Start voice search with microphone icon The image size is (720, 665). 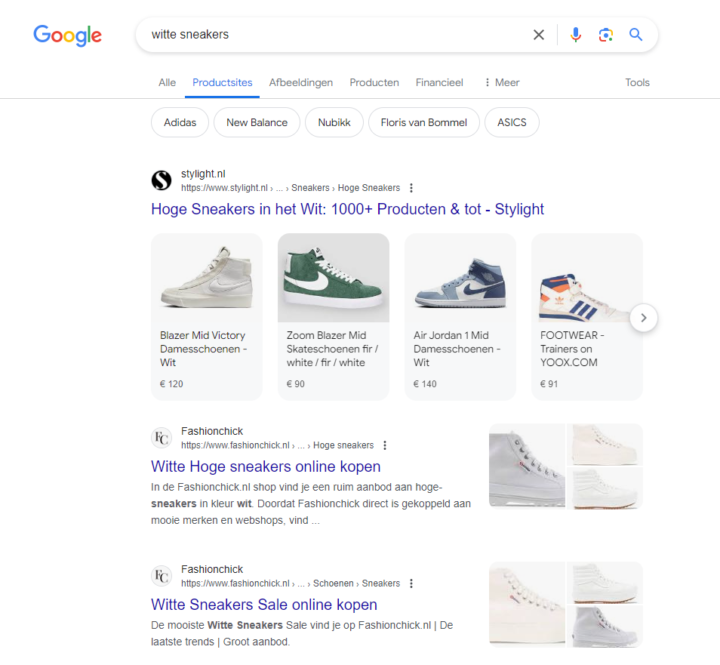(575, 34)
